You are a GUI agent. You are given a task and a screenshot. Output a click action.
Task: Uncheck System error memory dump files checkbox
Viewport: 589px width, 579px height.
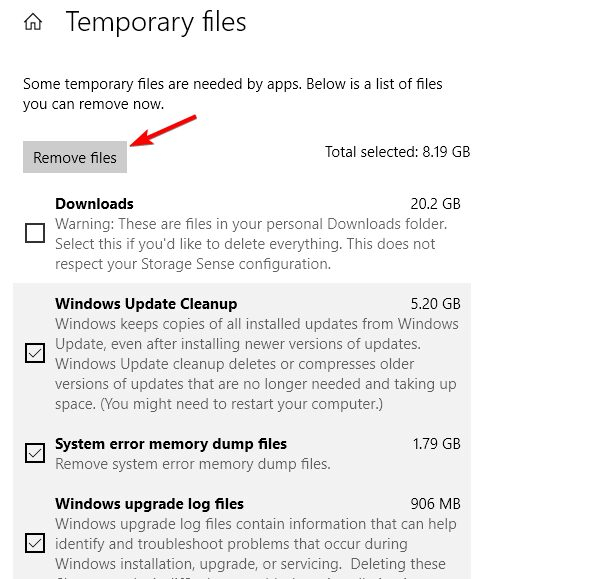pyautogui.click(x=35, y=453)
